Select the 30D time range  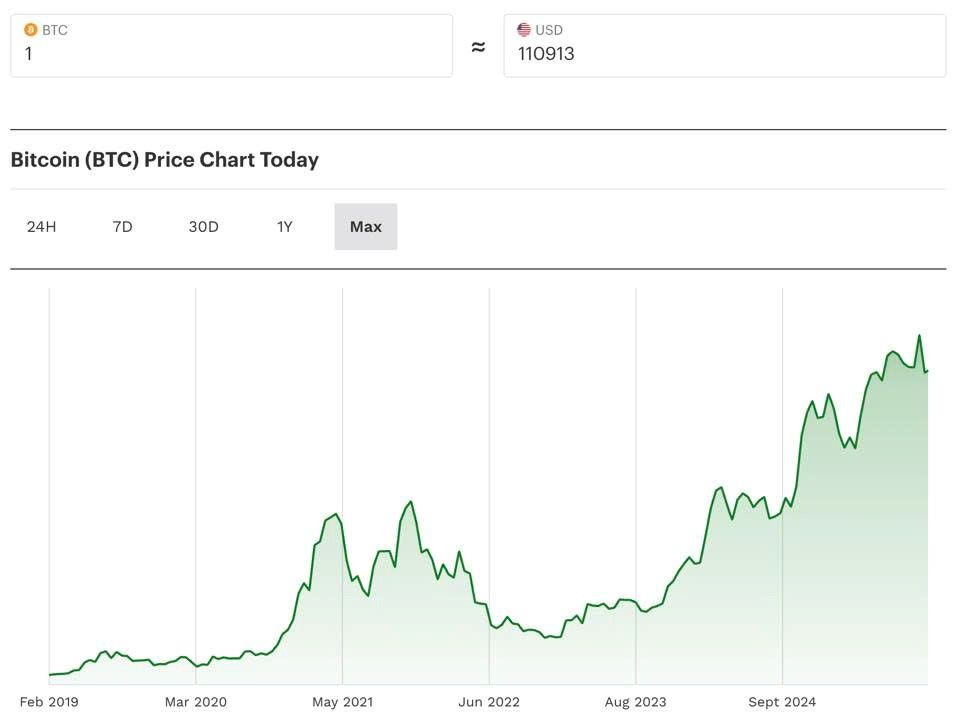click(x=203, y=226)
